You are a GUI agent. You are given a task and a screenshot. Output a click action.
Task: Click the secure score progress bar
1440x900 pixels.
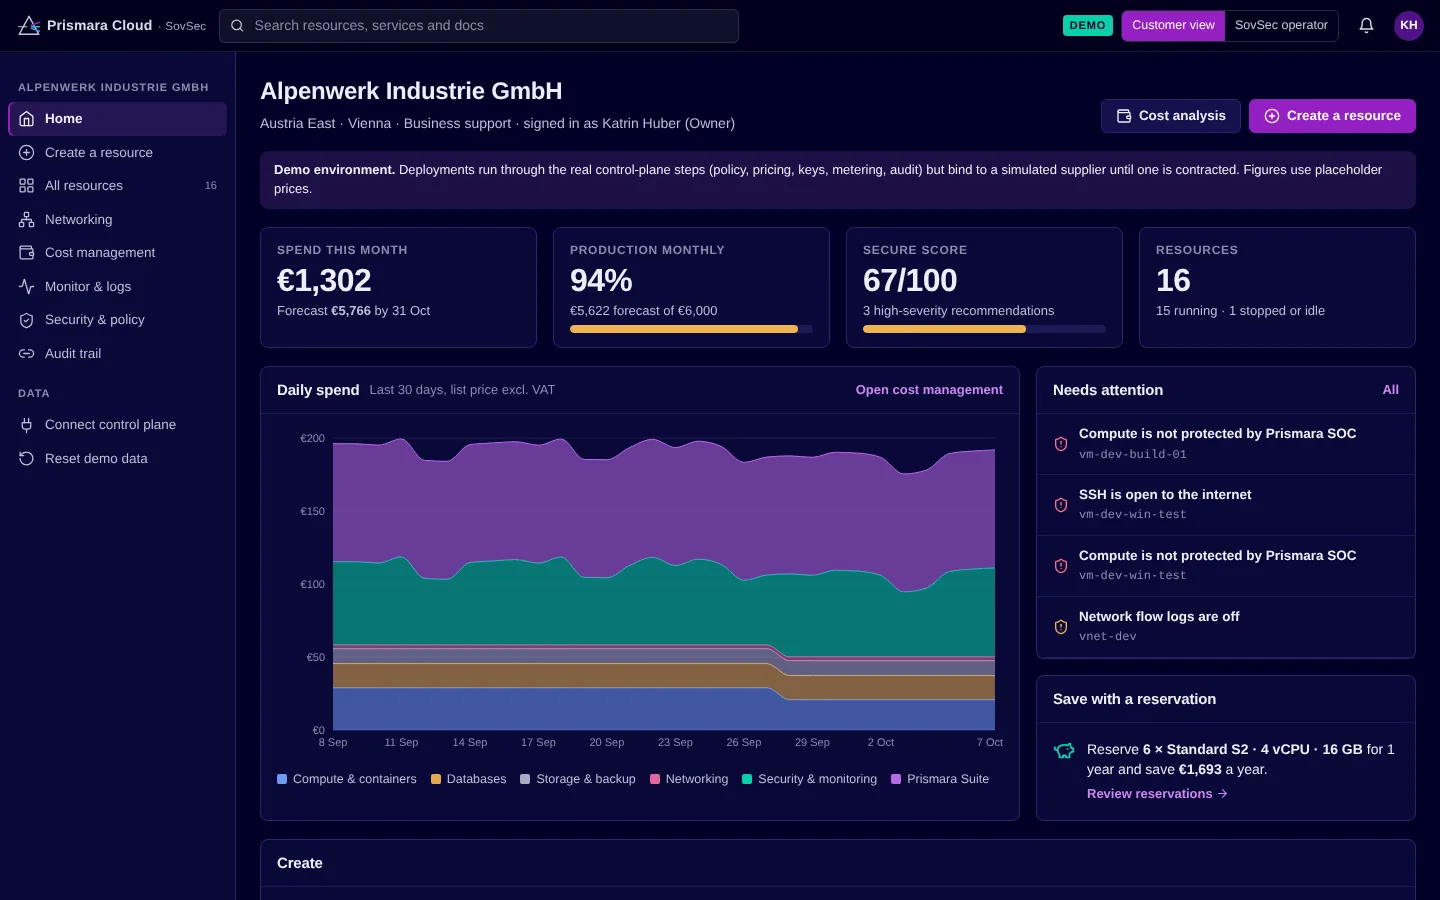pyautogui.click(x=984, y=329)
